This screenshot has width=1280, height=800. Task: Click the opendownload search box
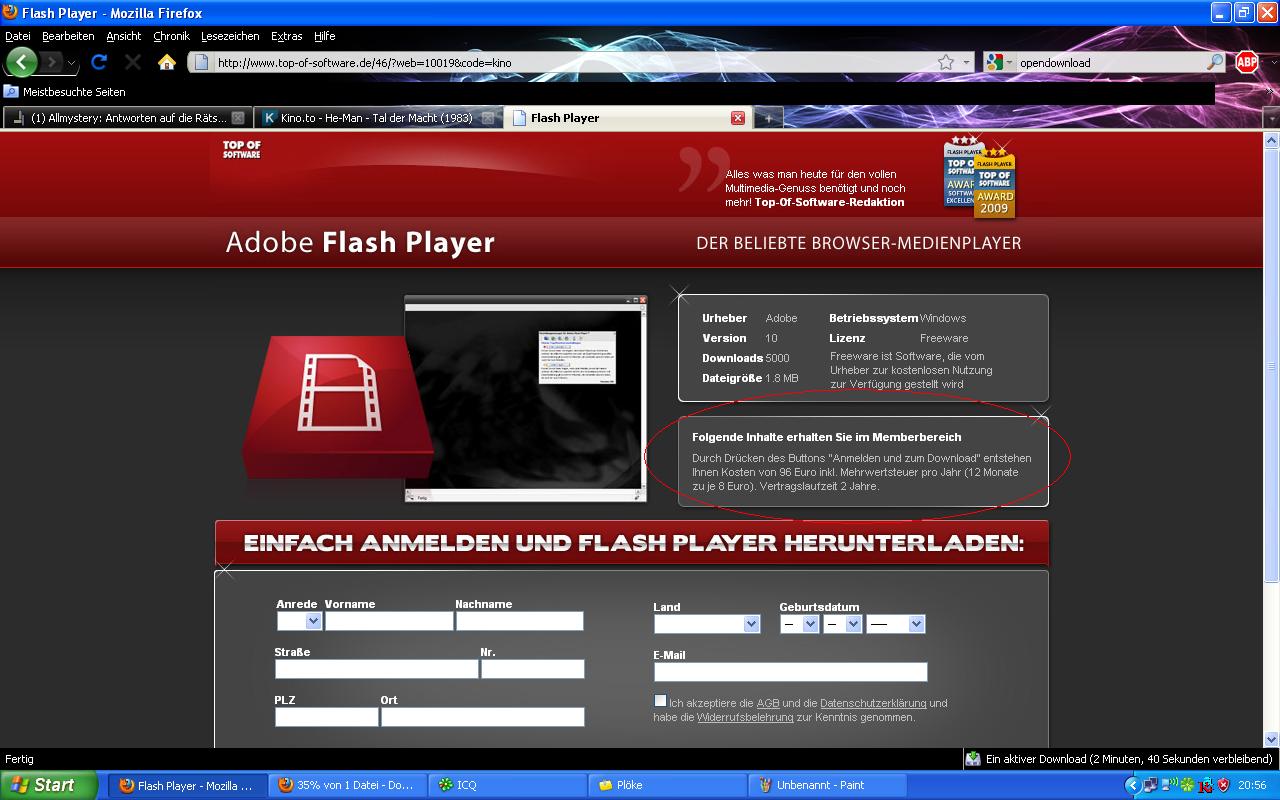coord(1110,62)
